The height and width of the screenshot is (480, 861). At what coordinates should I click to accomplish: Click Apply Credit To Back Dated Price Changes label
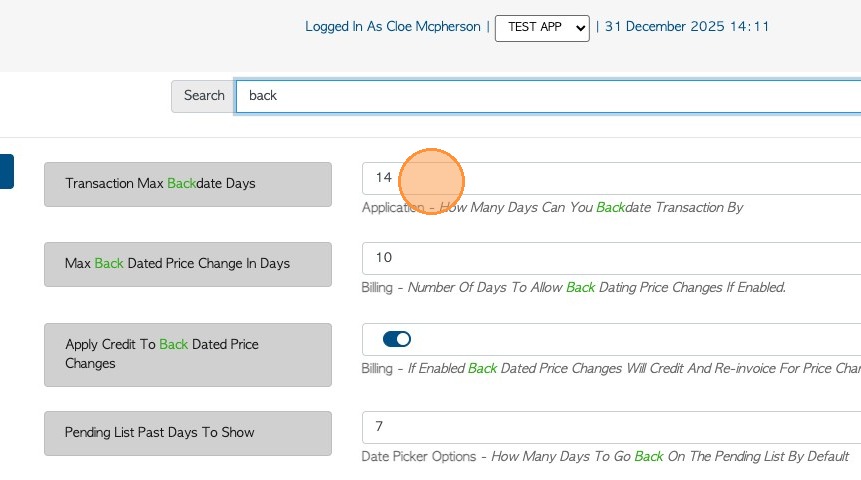(187, 354)
